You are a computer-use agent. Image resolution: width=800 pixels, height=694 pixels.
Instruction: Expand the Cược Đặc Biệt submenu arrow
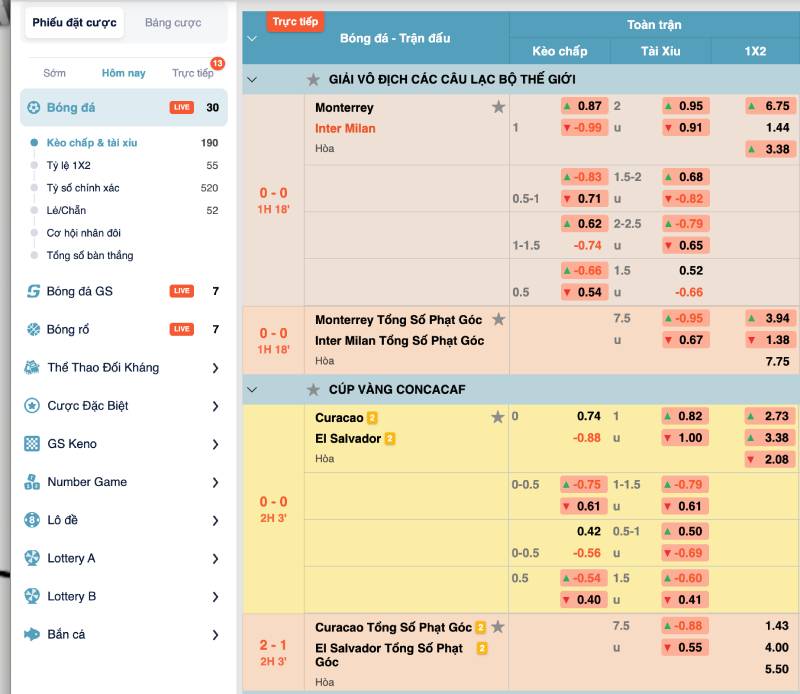pyautogui.click(x=215, y=406)
